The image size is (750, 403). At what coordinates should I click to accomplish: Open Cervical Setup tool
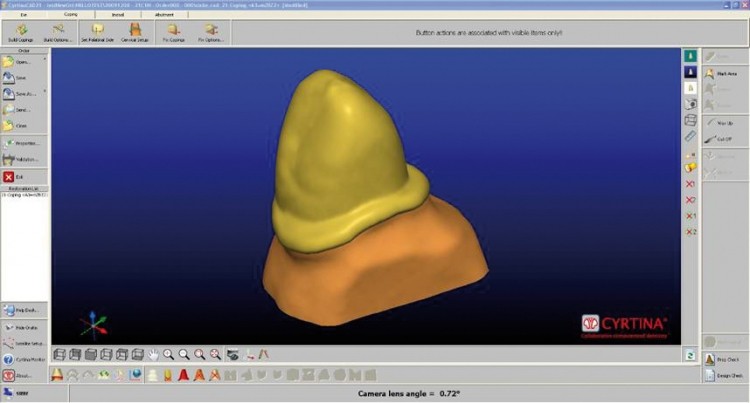135,33
